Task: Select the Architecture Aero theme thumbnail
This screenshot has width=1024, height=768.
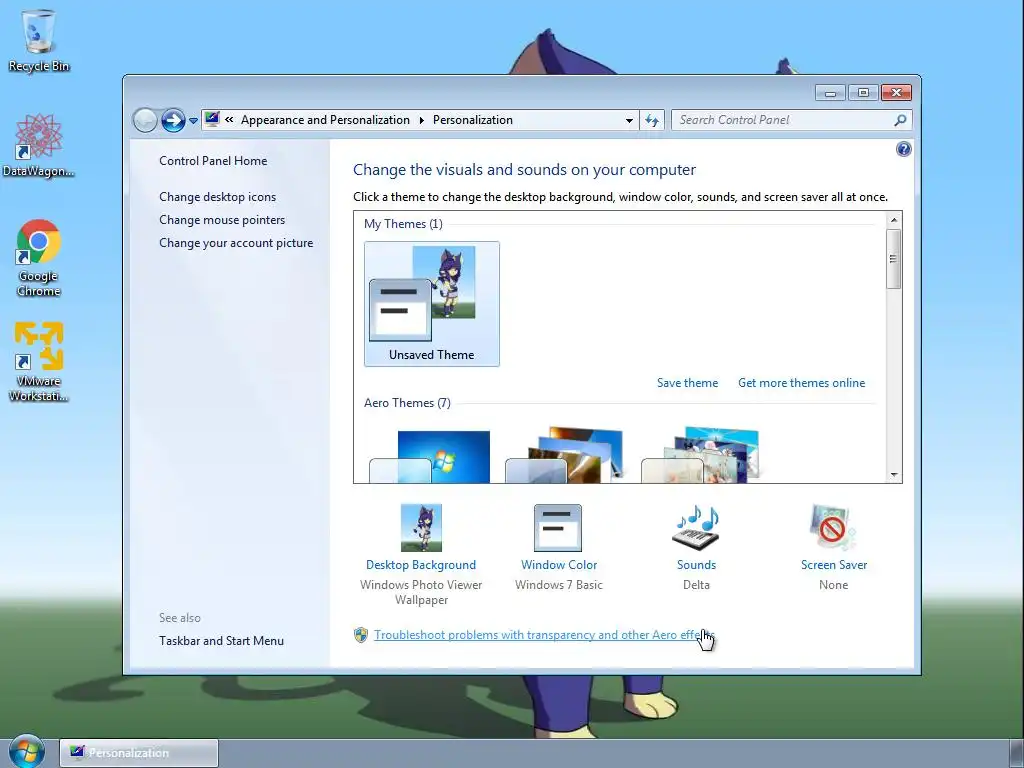Action: click(x=564, y=455)
